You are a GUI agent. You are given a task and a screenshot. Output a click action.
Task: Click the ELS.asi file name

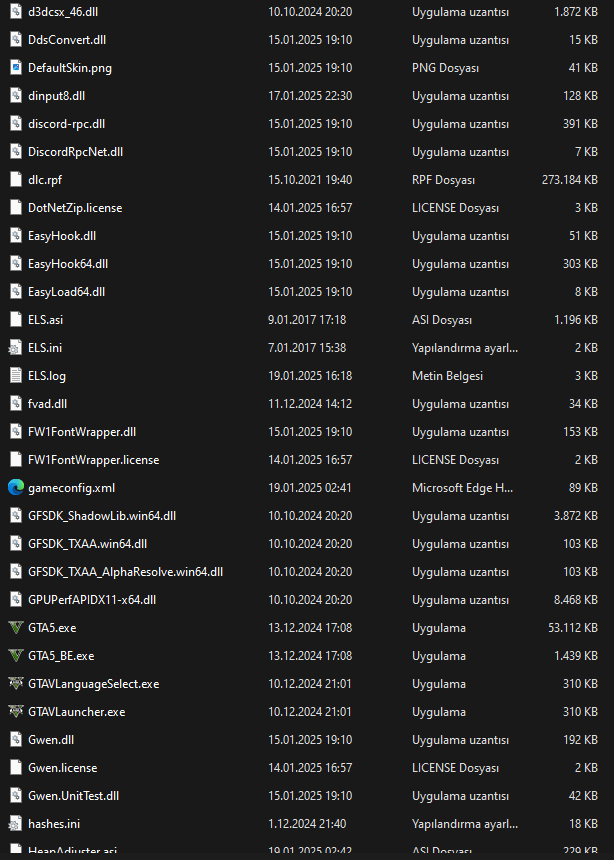point(46,320)
